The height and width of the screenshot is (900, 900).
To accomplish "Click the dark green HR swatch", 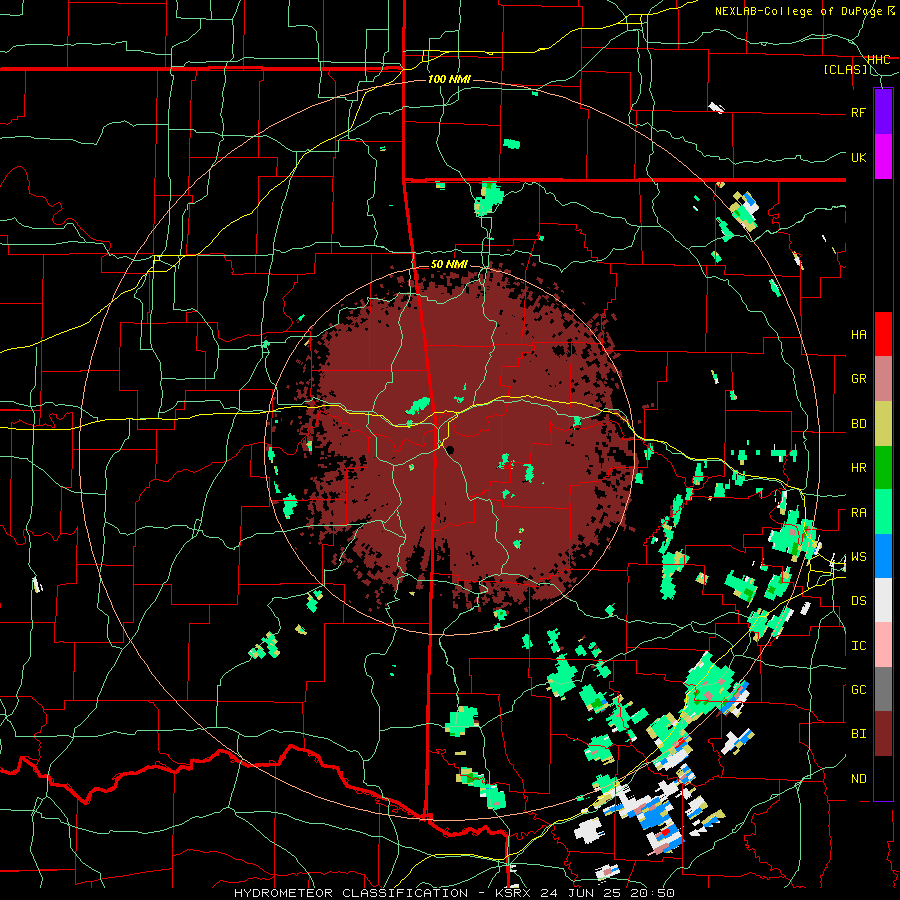I will pos(883,467).
